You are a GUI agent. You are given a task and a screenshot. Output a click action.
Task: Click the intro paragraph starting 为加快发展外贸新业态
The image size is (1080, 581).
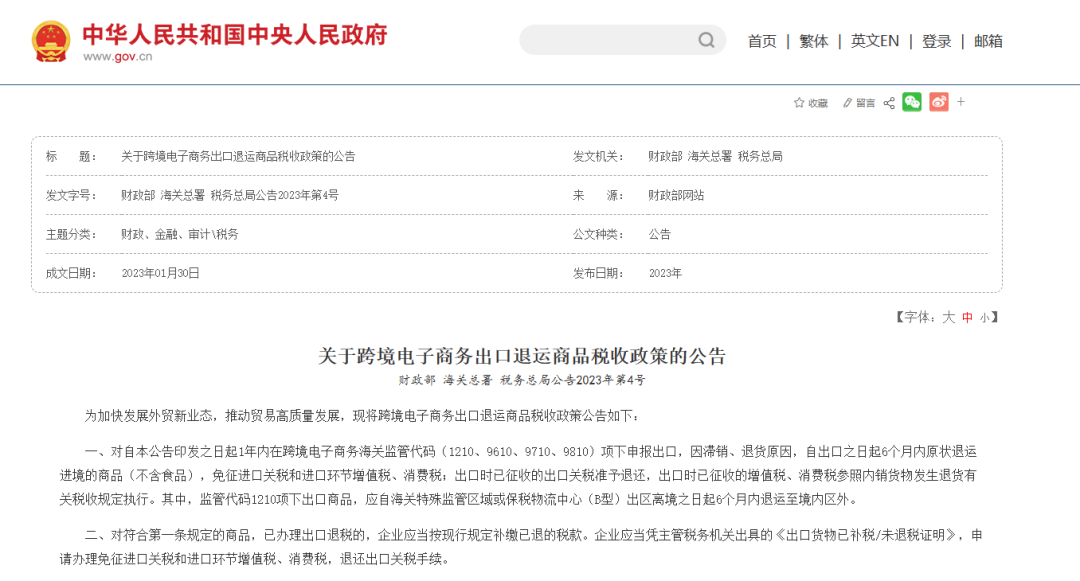(362, 416)
